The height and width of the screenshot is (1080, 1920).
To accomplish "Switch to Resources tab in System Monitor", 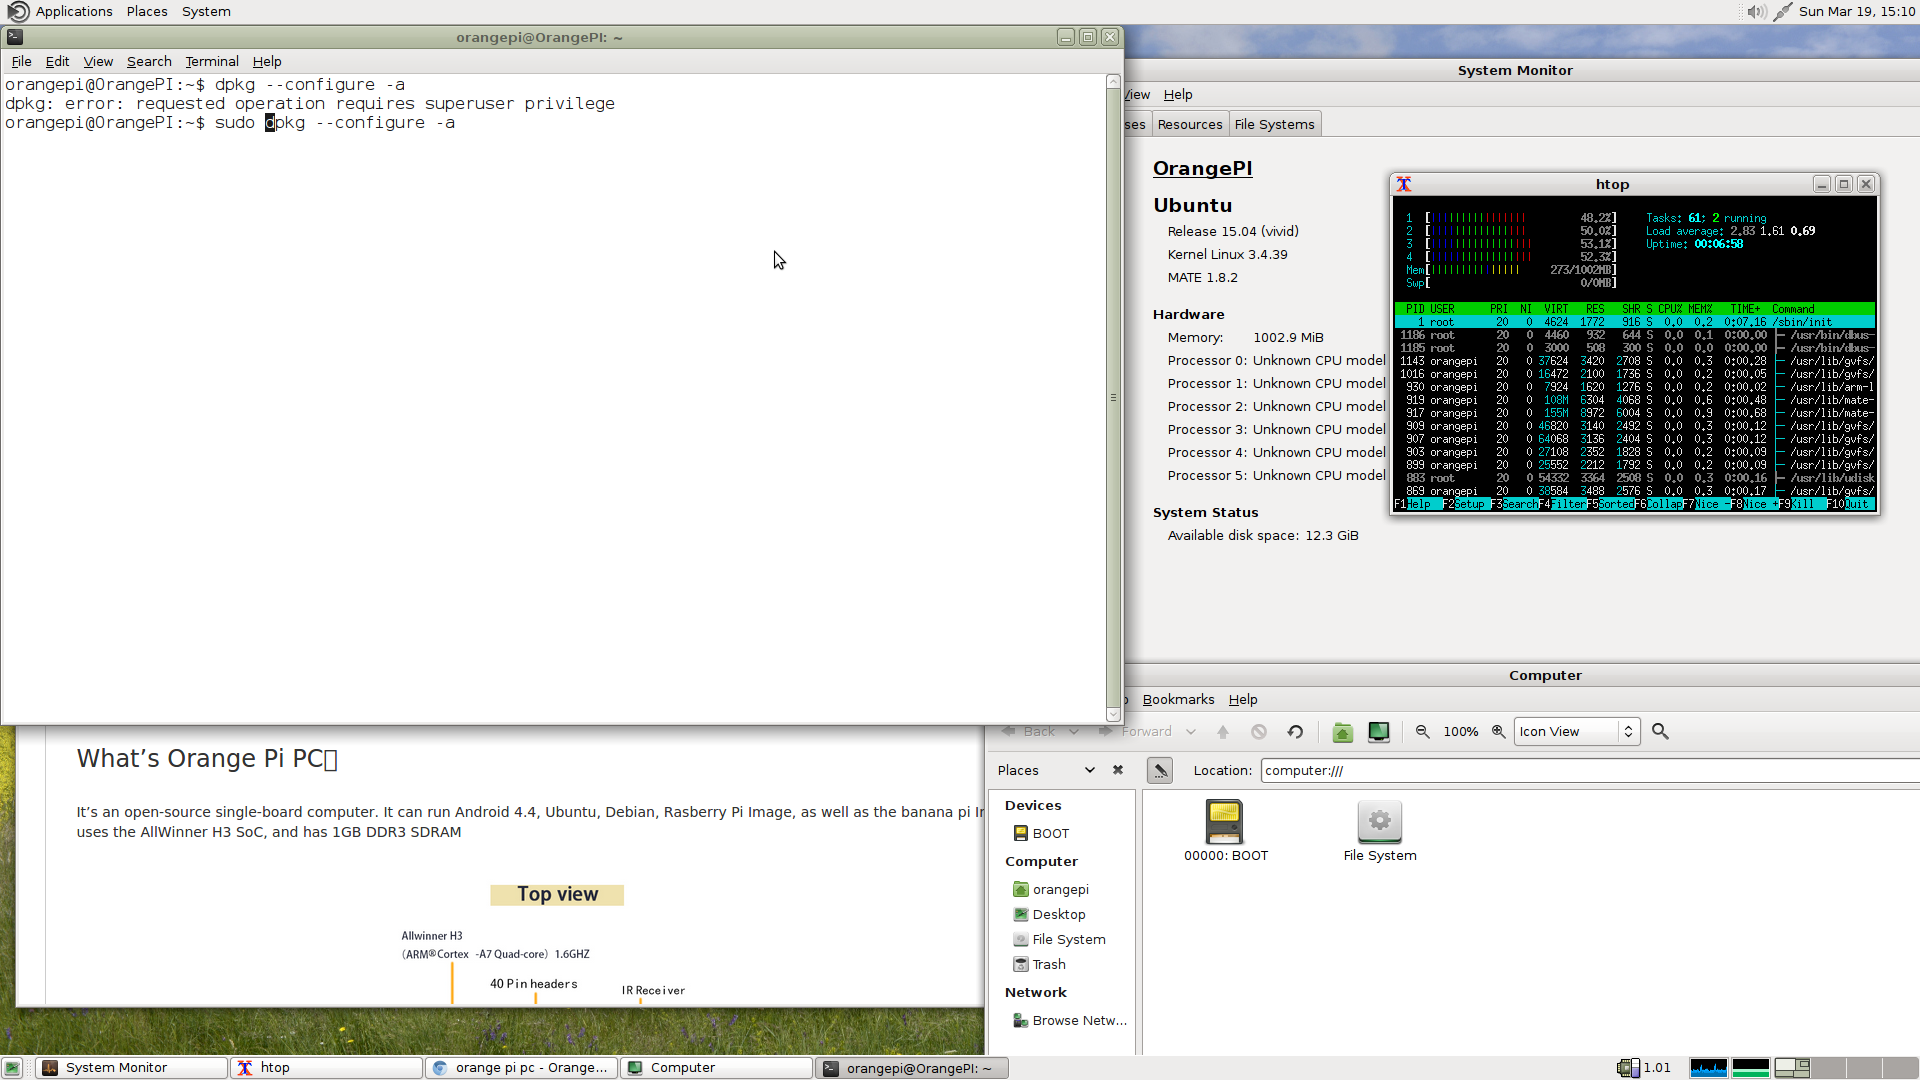I will coord(1190,124).
